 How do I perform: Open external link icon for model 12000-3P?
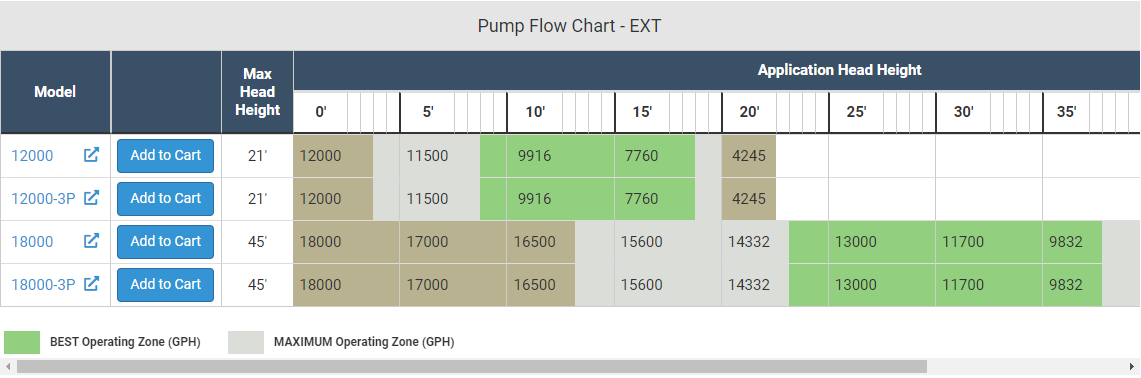(x=91, y=198)
